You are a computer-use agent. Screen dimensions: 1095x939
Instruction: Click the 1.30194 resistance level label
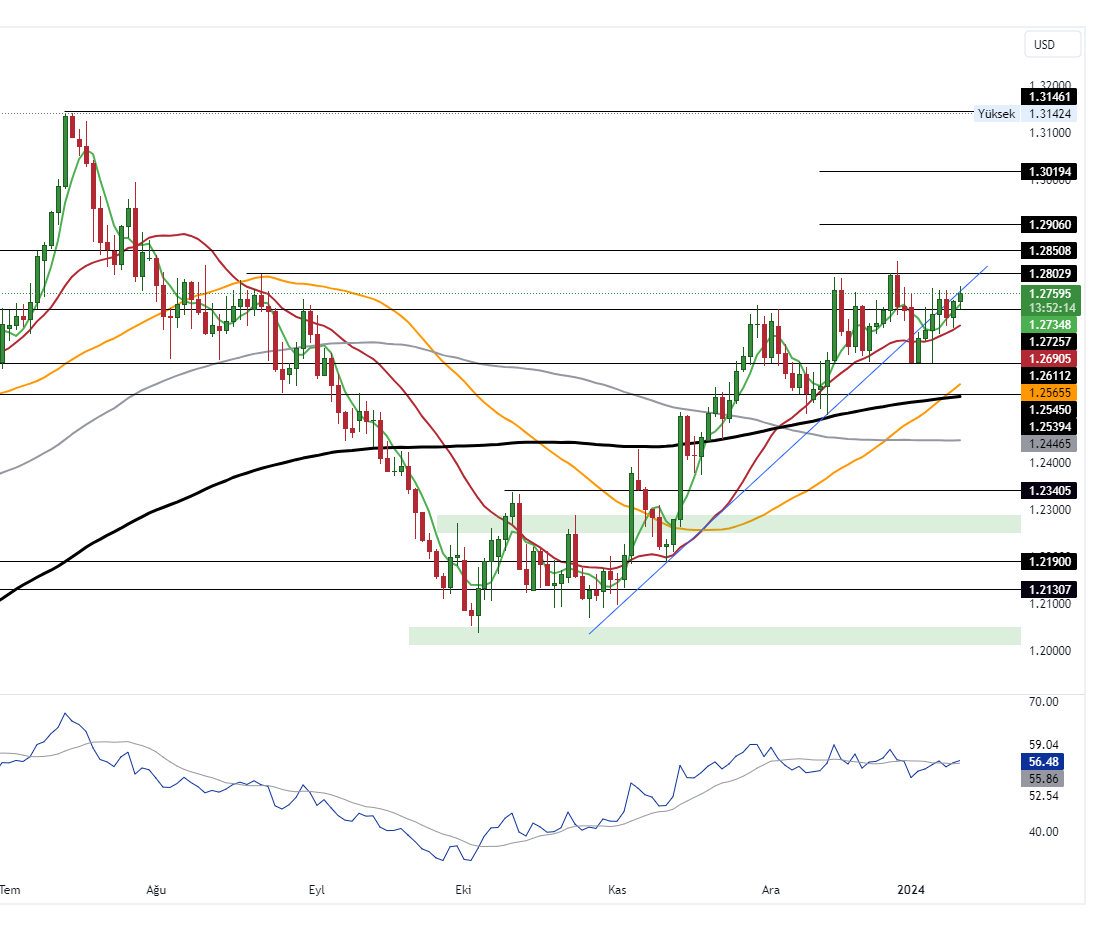[x=1047, y=172]
